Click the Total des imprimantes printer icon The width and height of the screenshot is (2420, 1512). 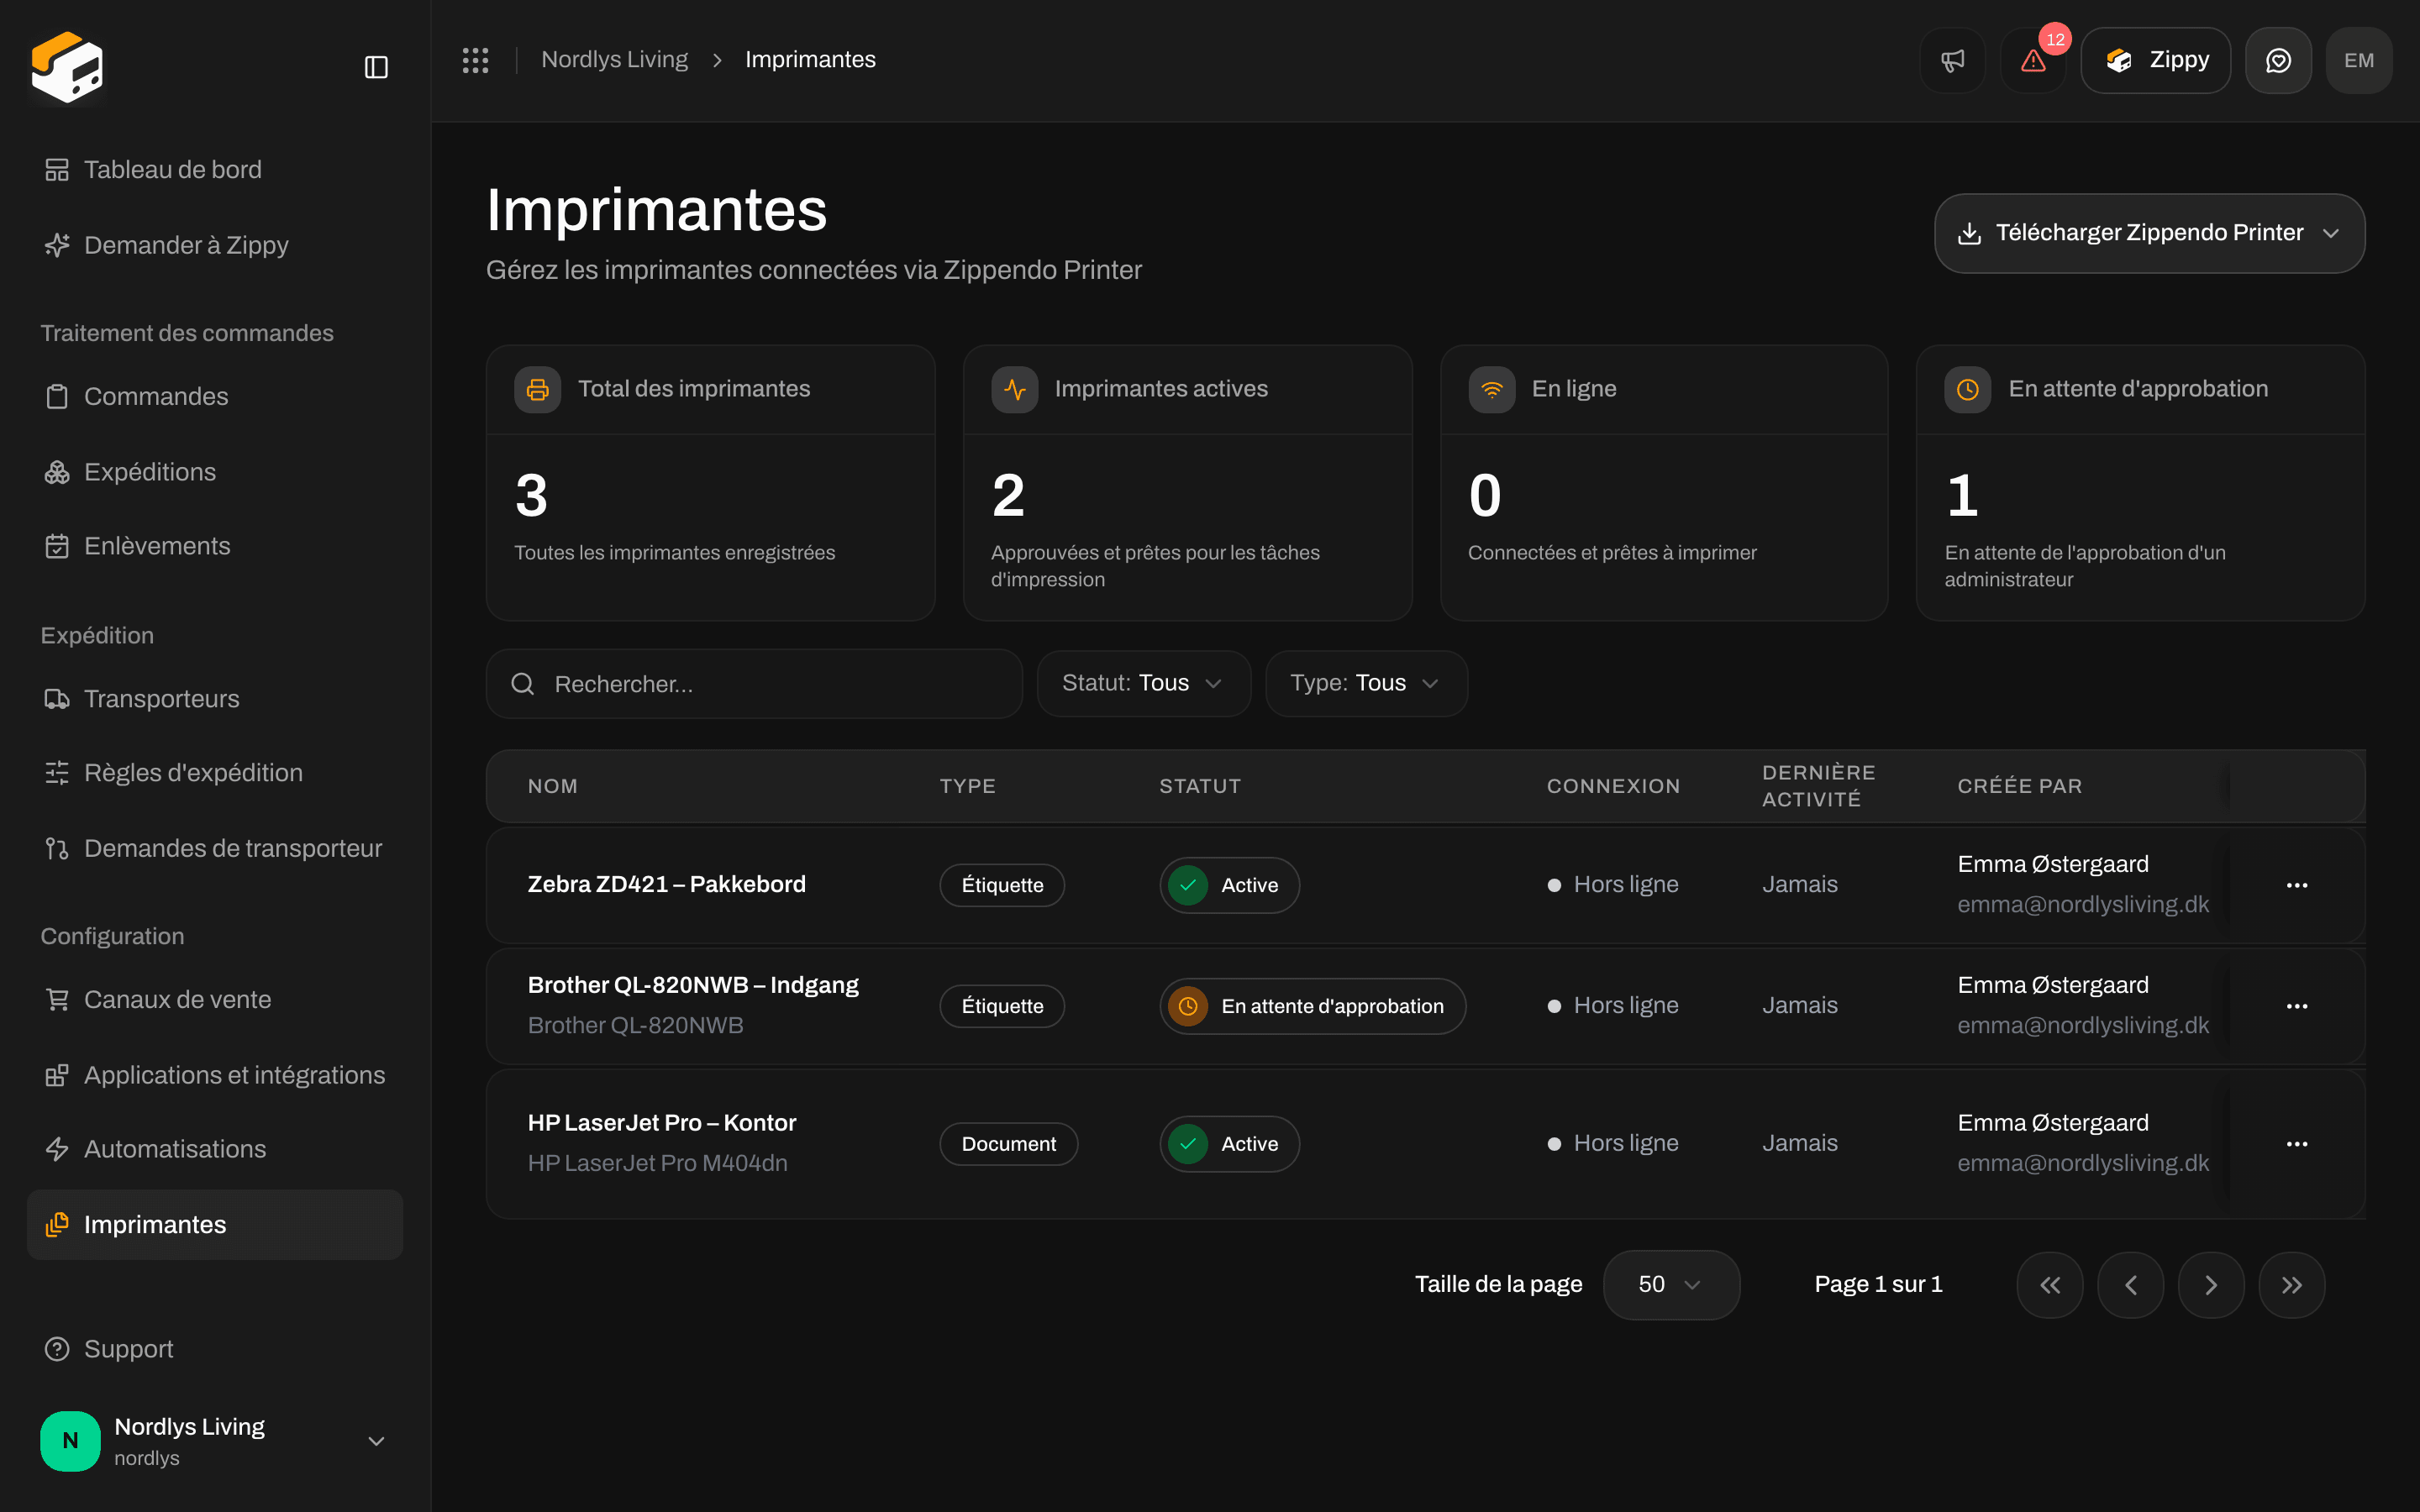coord(538,390)
